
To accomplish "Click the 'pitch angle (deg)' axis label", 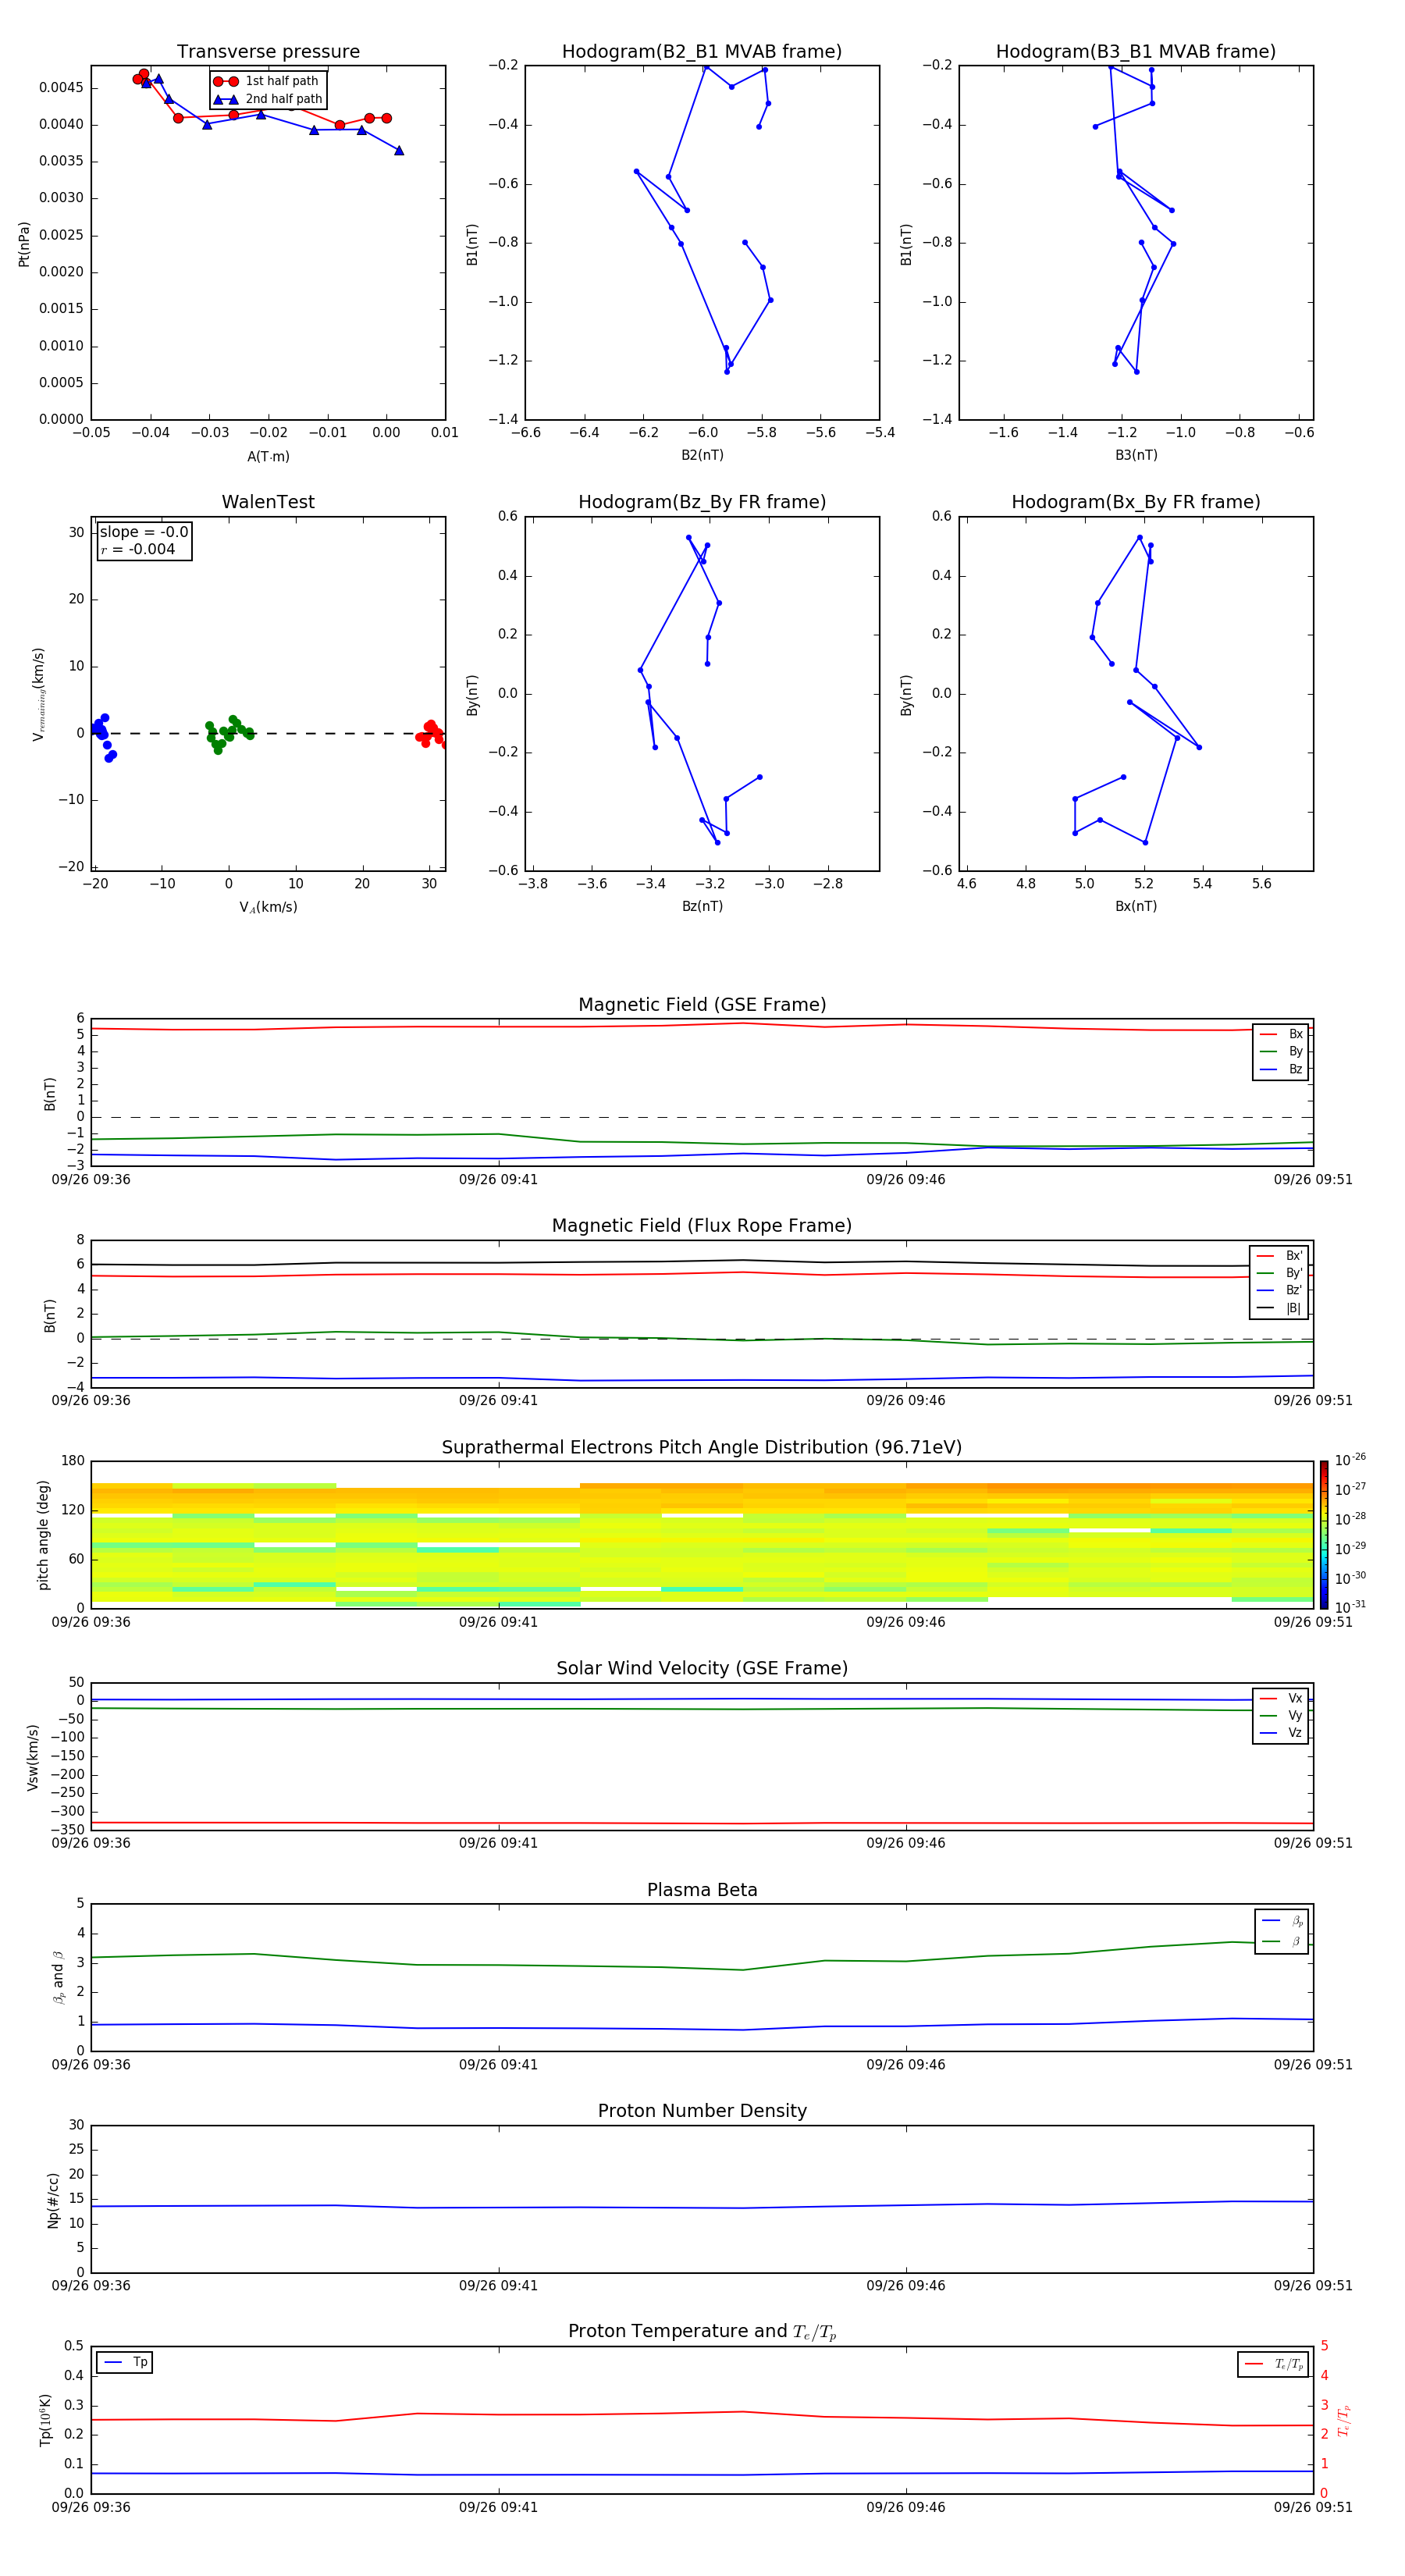I will point(43,1534).
